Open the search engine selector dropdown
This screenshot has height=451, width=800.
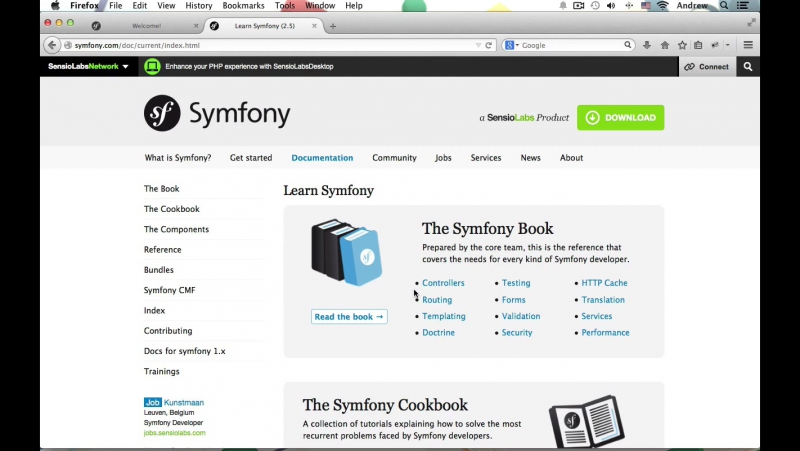pos(512,45)
